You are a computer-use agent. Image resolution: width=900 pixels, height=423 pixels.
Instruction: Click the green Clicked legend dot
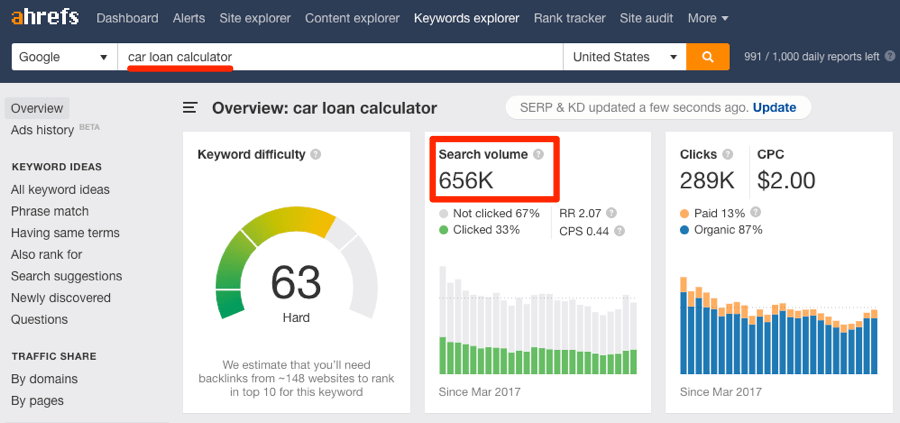(x=443, y=230)
